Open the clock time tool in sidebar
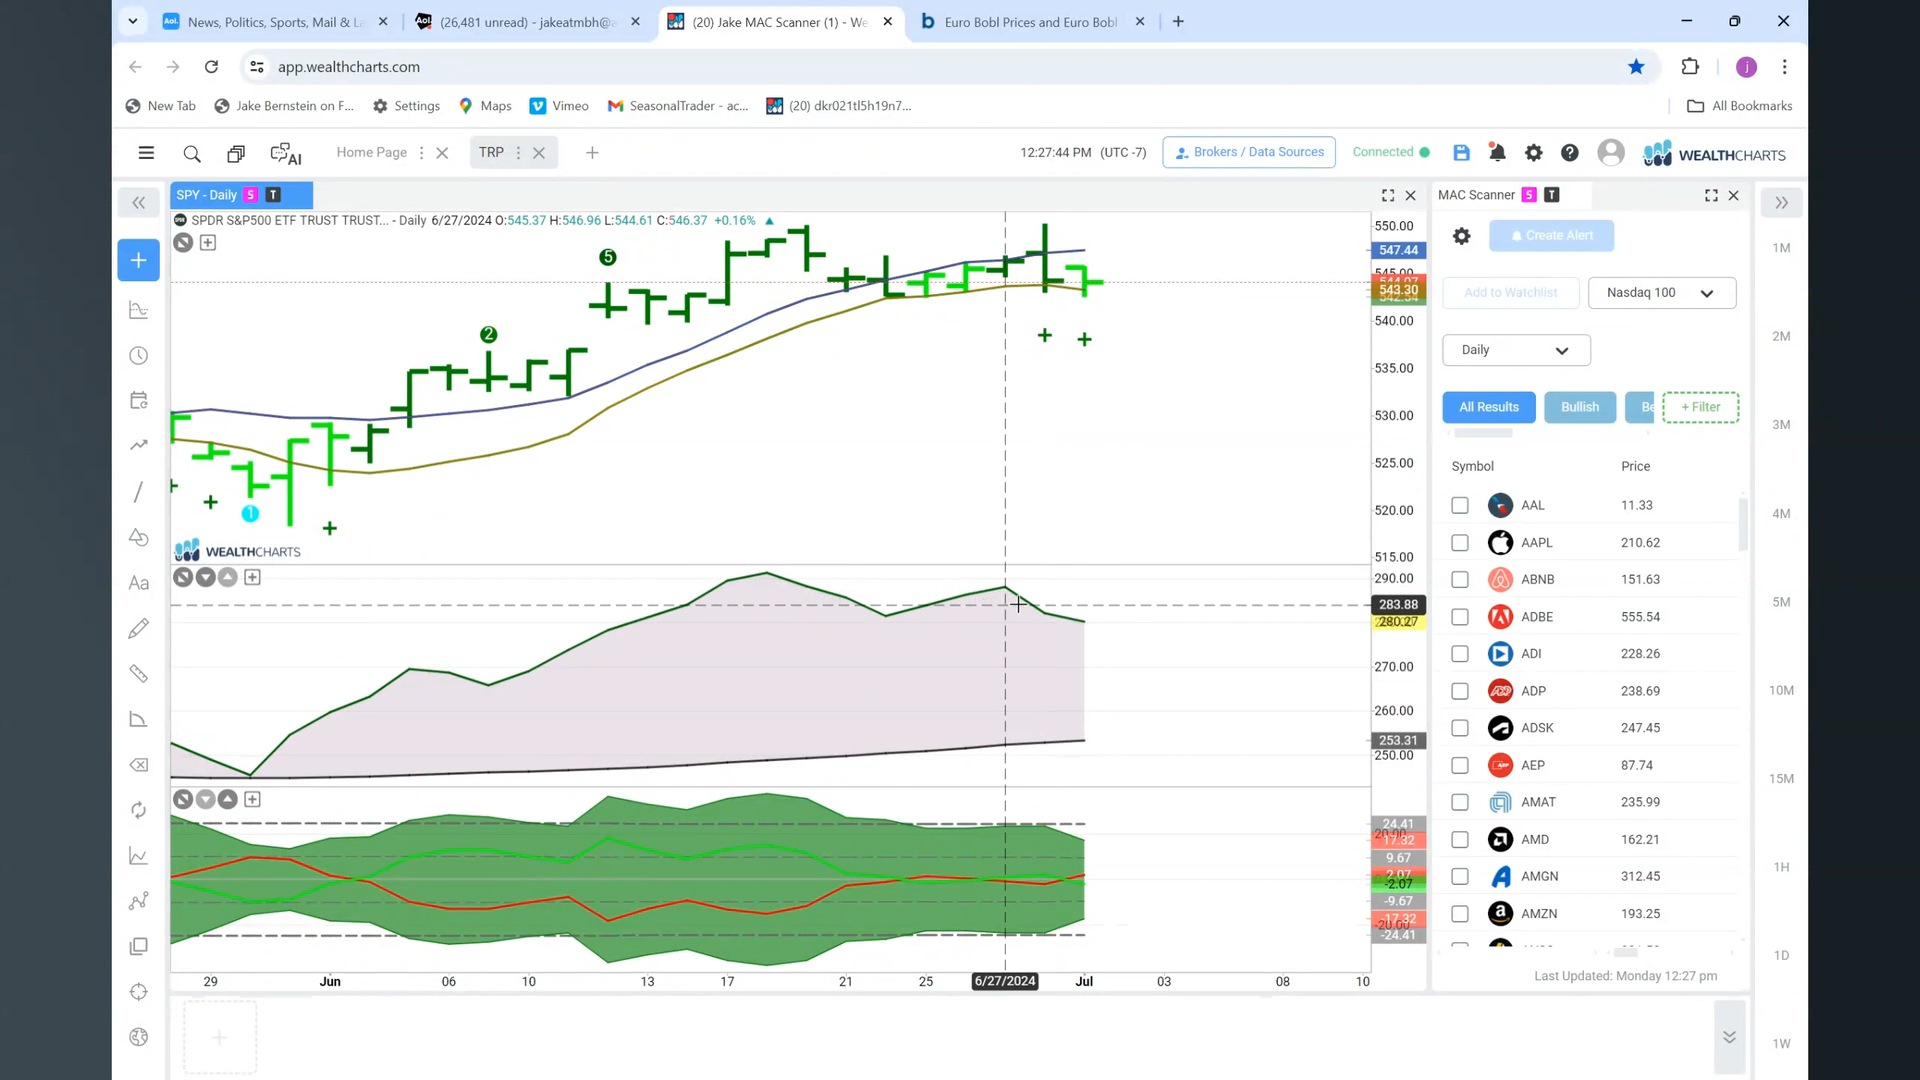Viewport: 1920px width, 1080px height. click(x=139, y=356)
